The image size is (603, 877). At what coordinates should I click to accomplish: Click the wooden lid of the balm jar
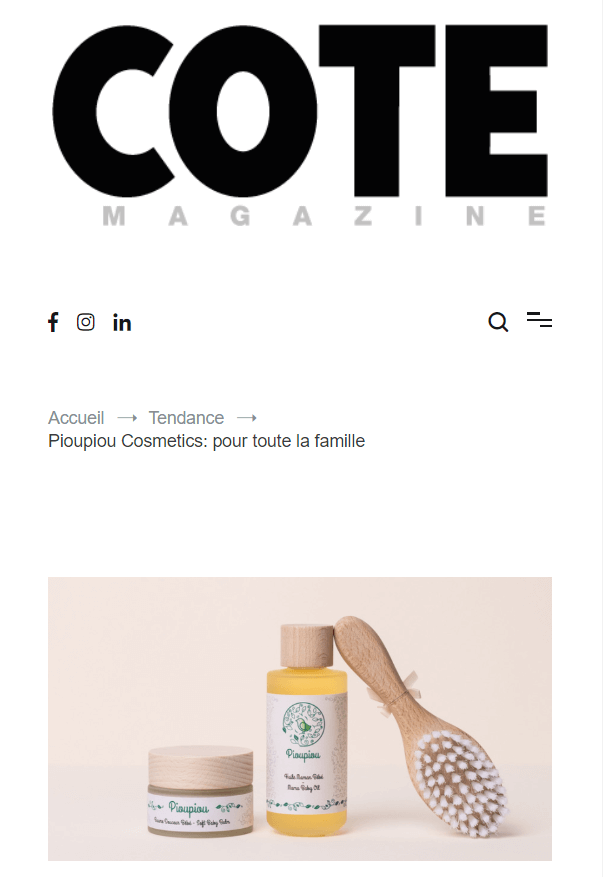tap(200, 766)
